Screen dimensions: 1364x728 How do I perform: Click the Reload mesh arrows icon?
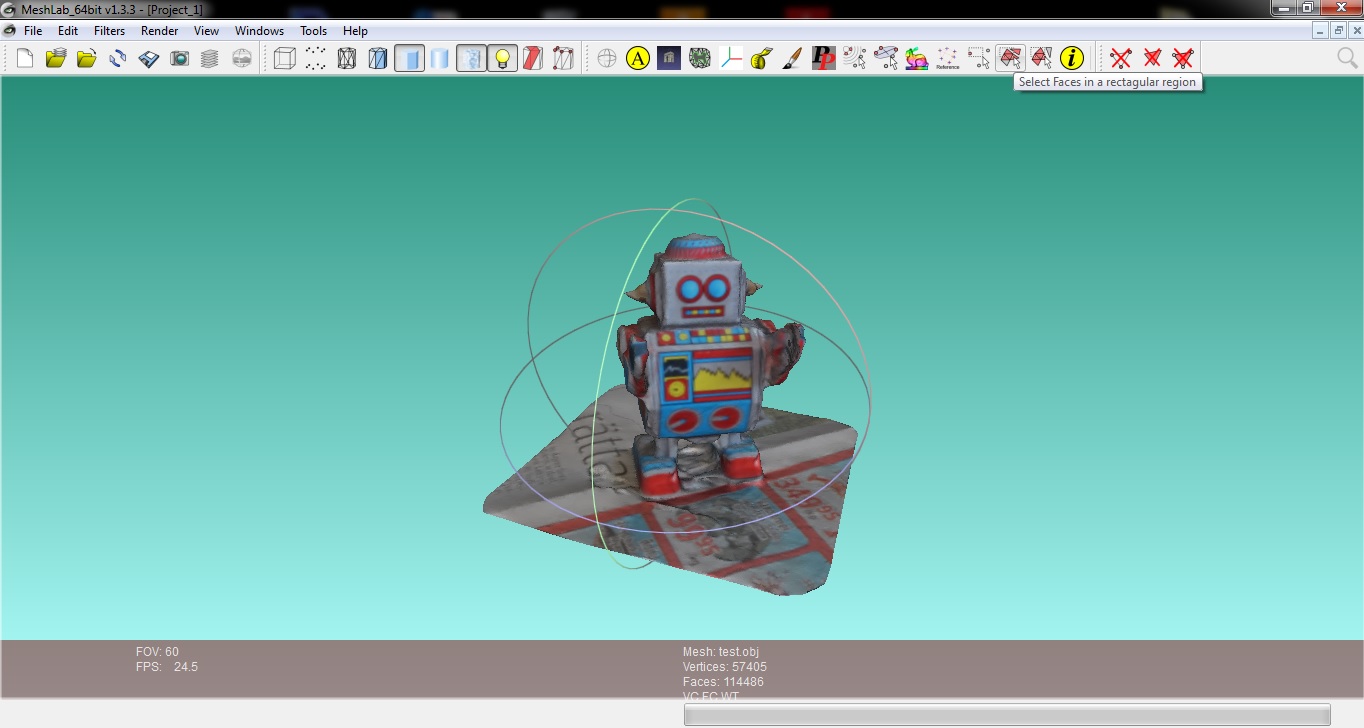[x=118, y=59]
